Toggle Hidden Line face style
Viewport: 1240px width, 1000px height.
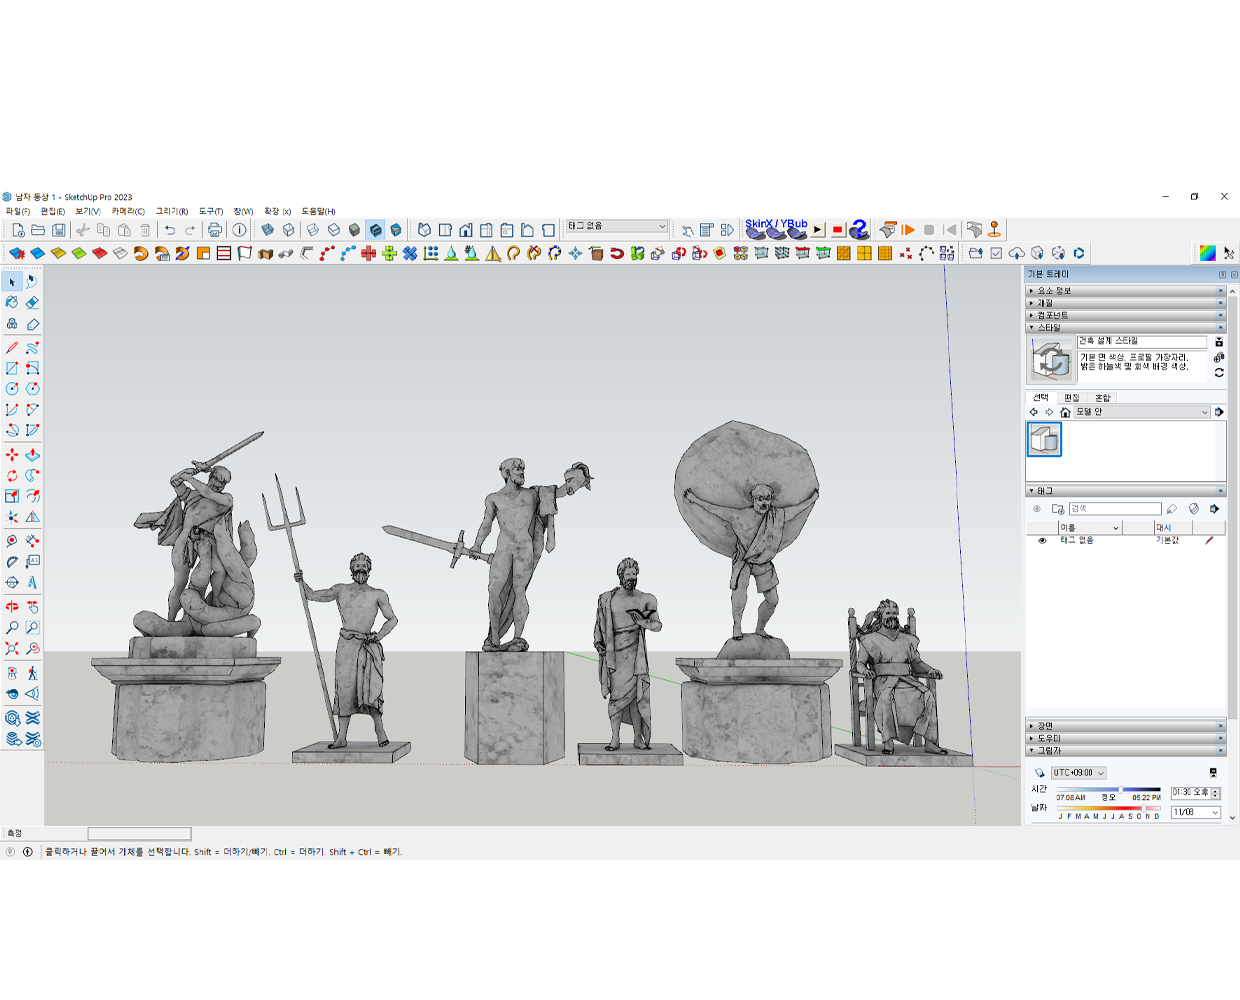point(333,230)
